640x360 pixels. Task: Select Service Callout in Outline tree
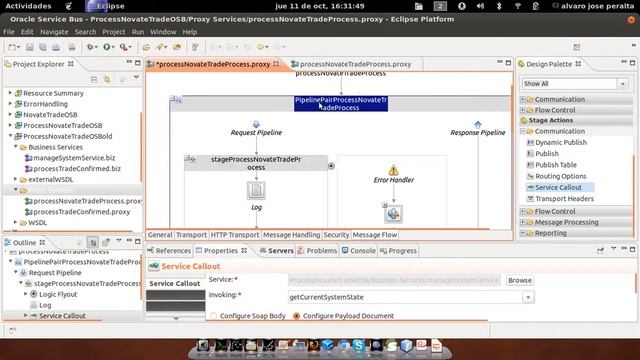pyautogui.click(x=62, y=316)
